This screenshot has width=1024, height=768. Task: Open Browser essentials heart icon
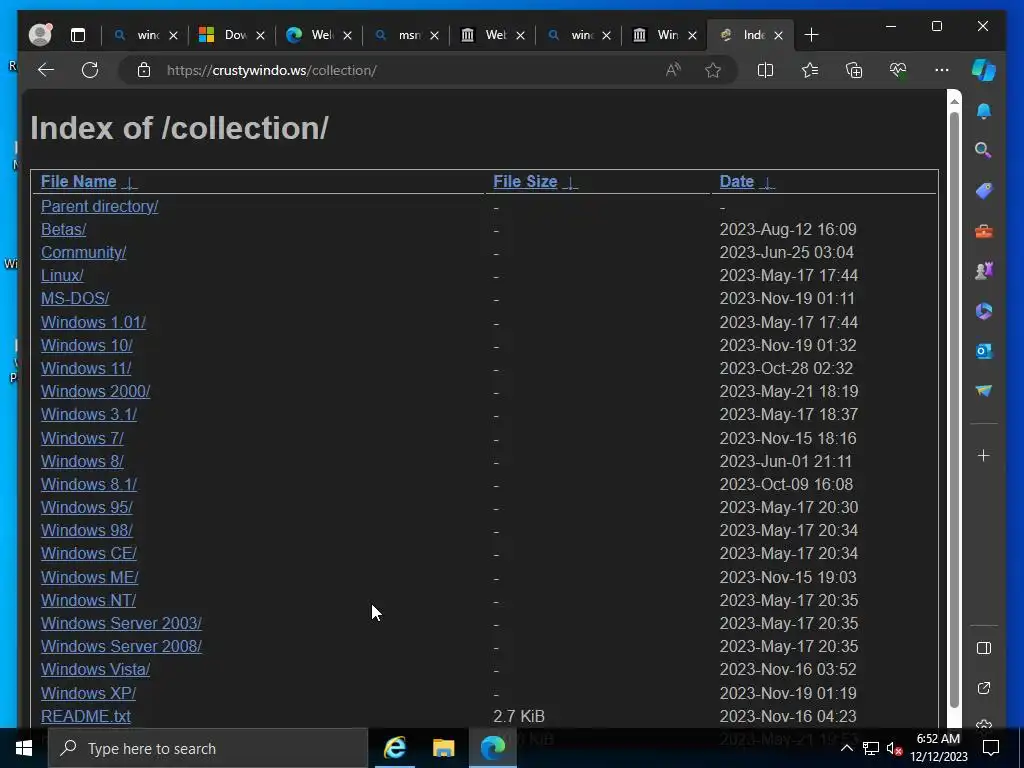(x=898, y=70)
